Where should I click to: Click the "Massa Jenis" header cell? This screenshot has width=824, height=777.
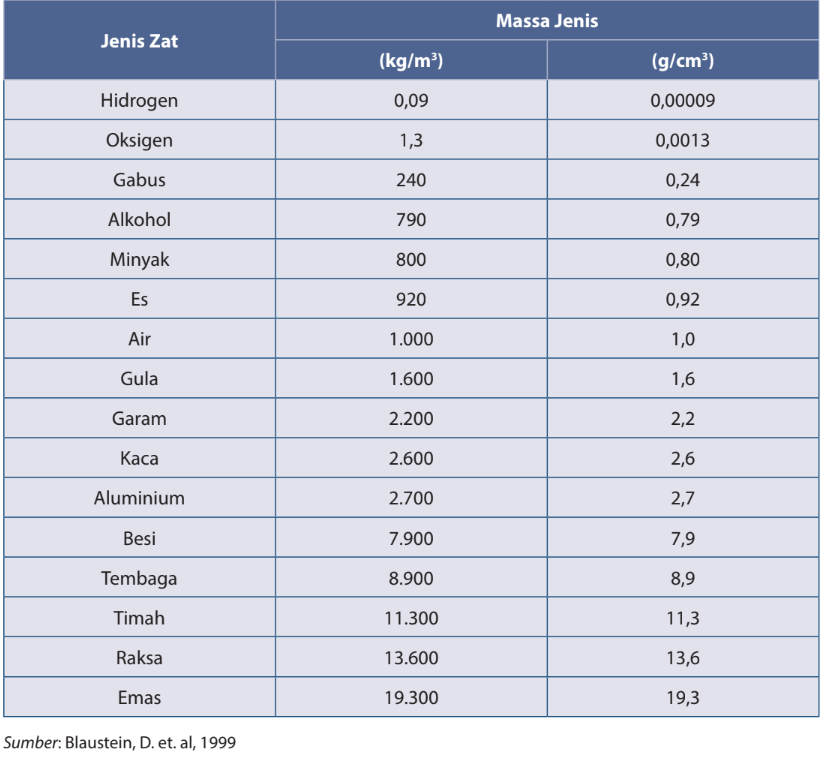point(546,21)
